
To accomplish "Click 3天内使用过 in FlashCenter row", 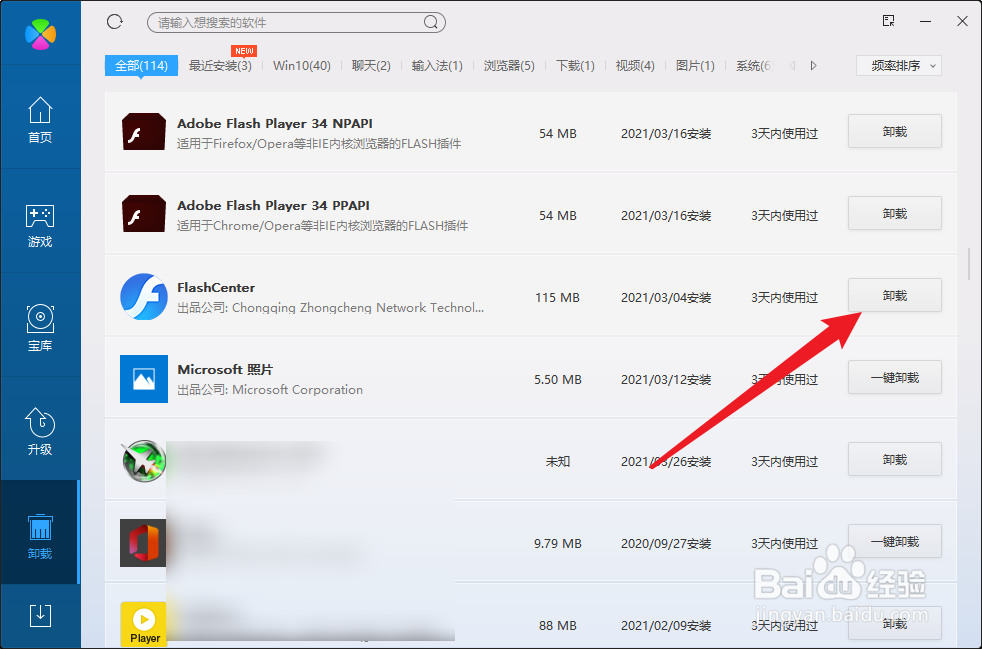I will (785, 298).
